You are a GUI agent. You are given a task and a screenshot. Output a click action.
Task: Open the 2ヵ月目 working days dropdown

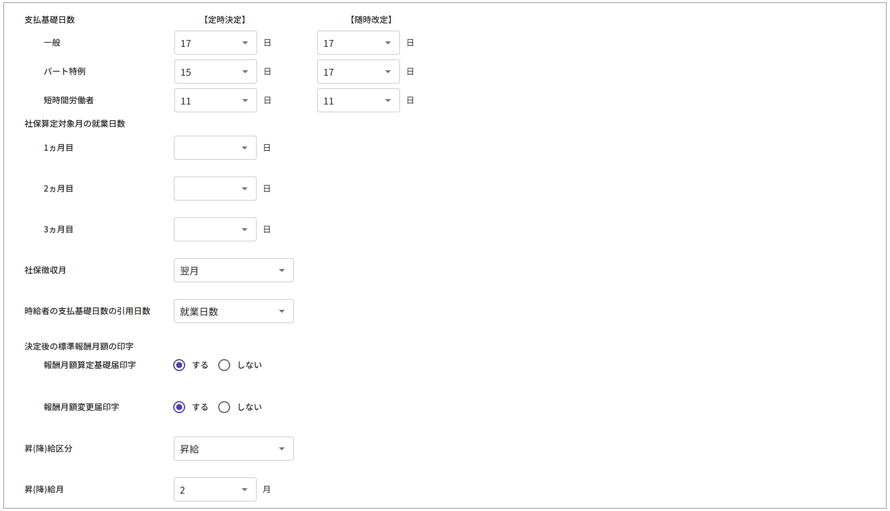(x=215, y=189)
